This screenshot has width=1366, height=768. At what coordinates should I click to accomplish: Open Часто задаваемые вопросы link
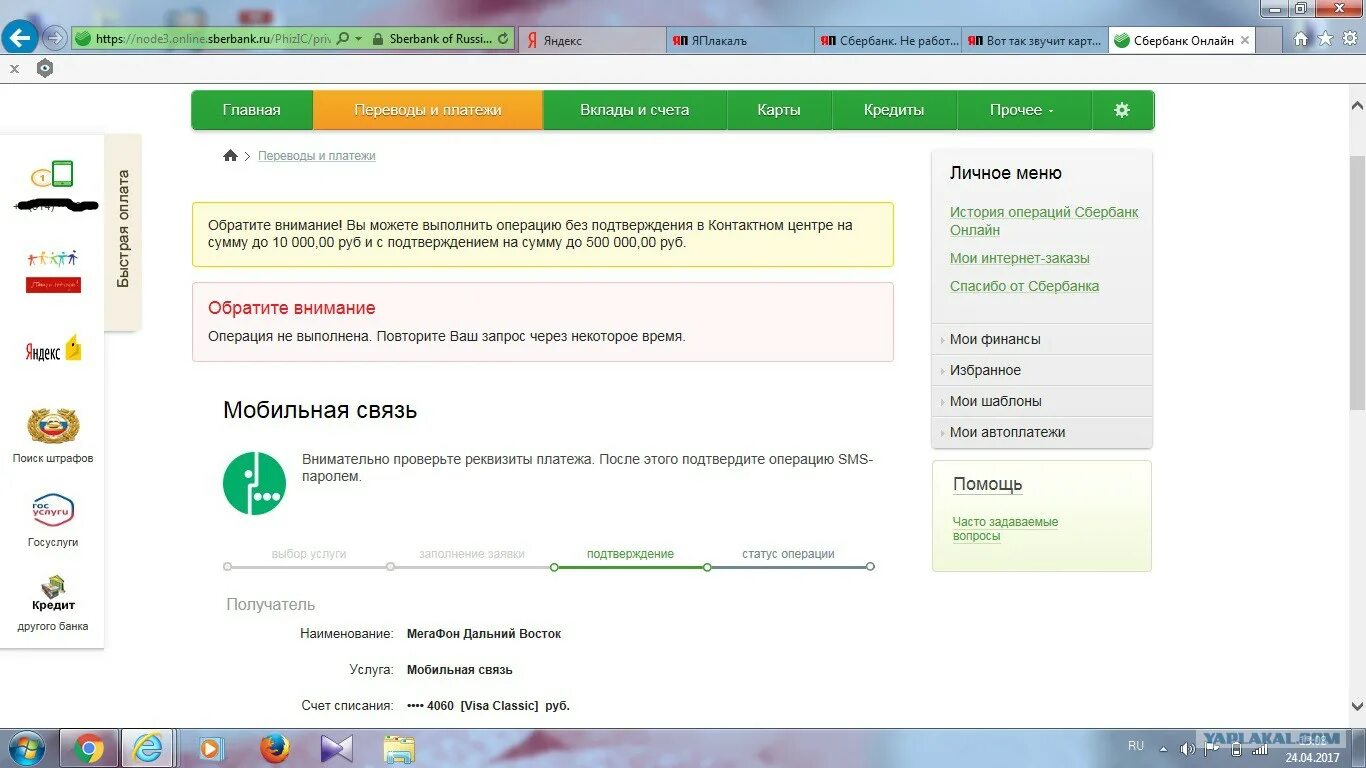click(1005, 529)
